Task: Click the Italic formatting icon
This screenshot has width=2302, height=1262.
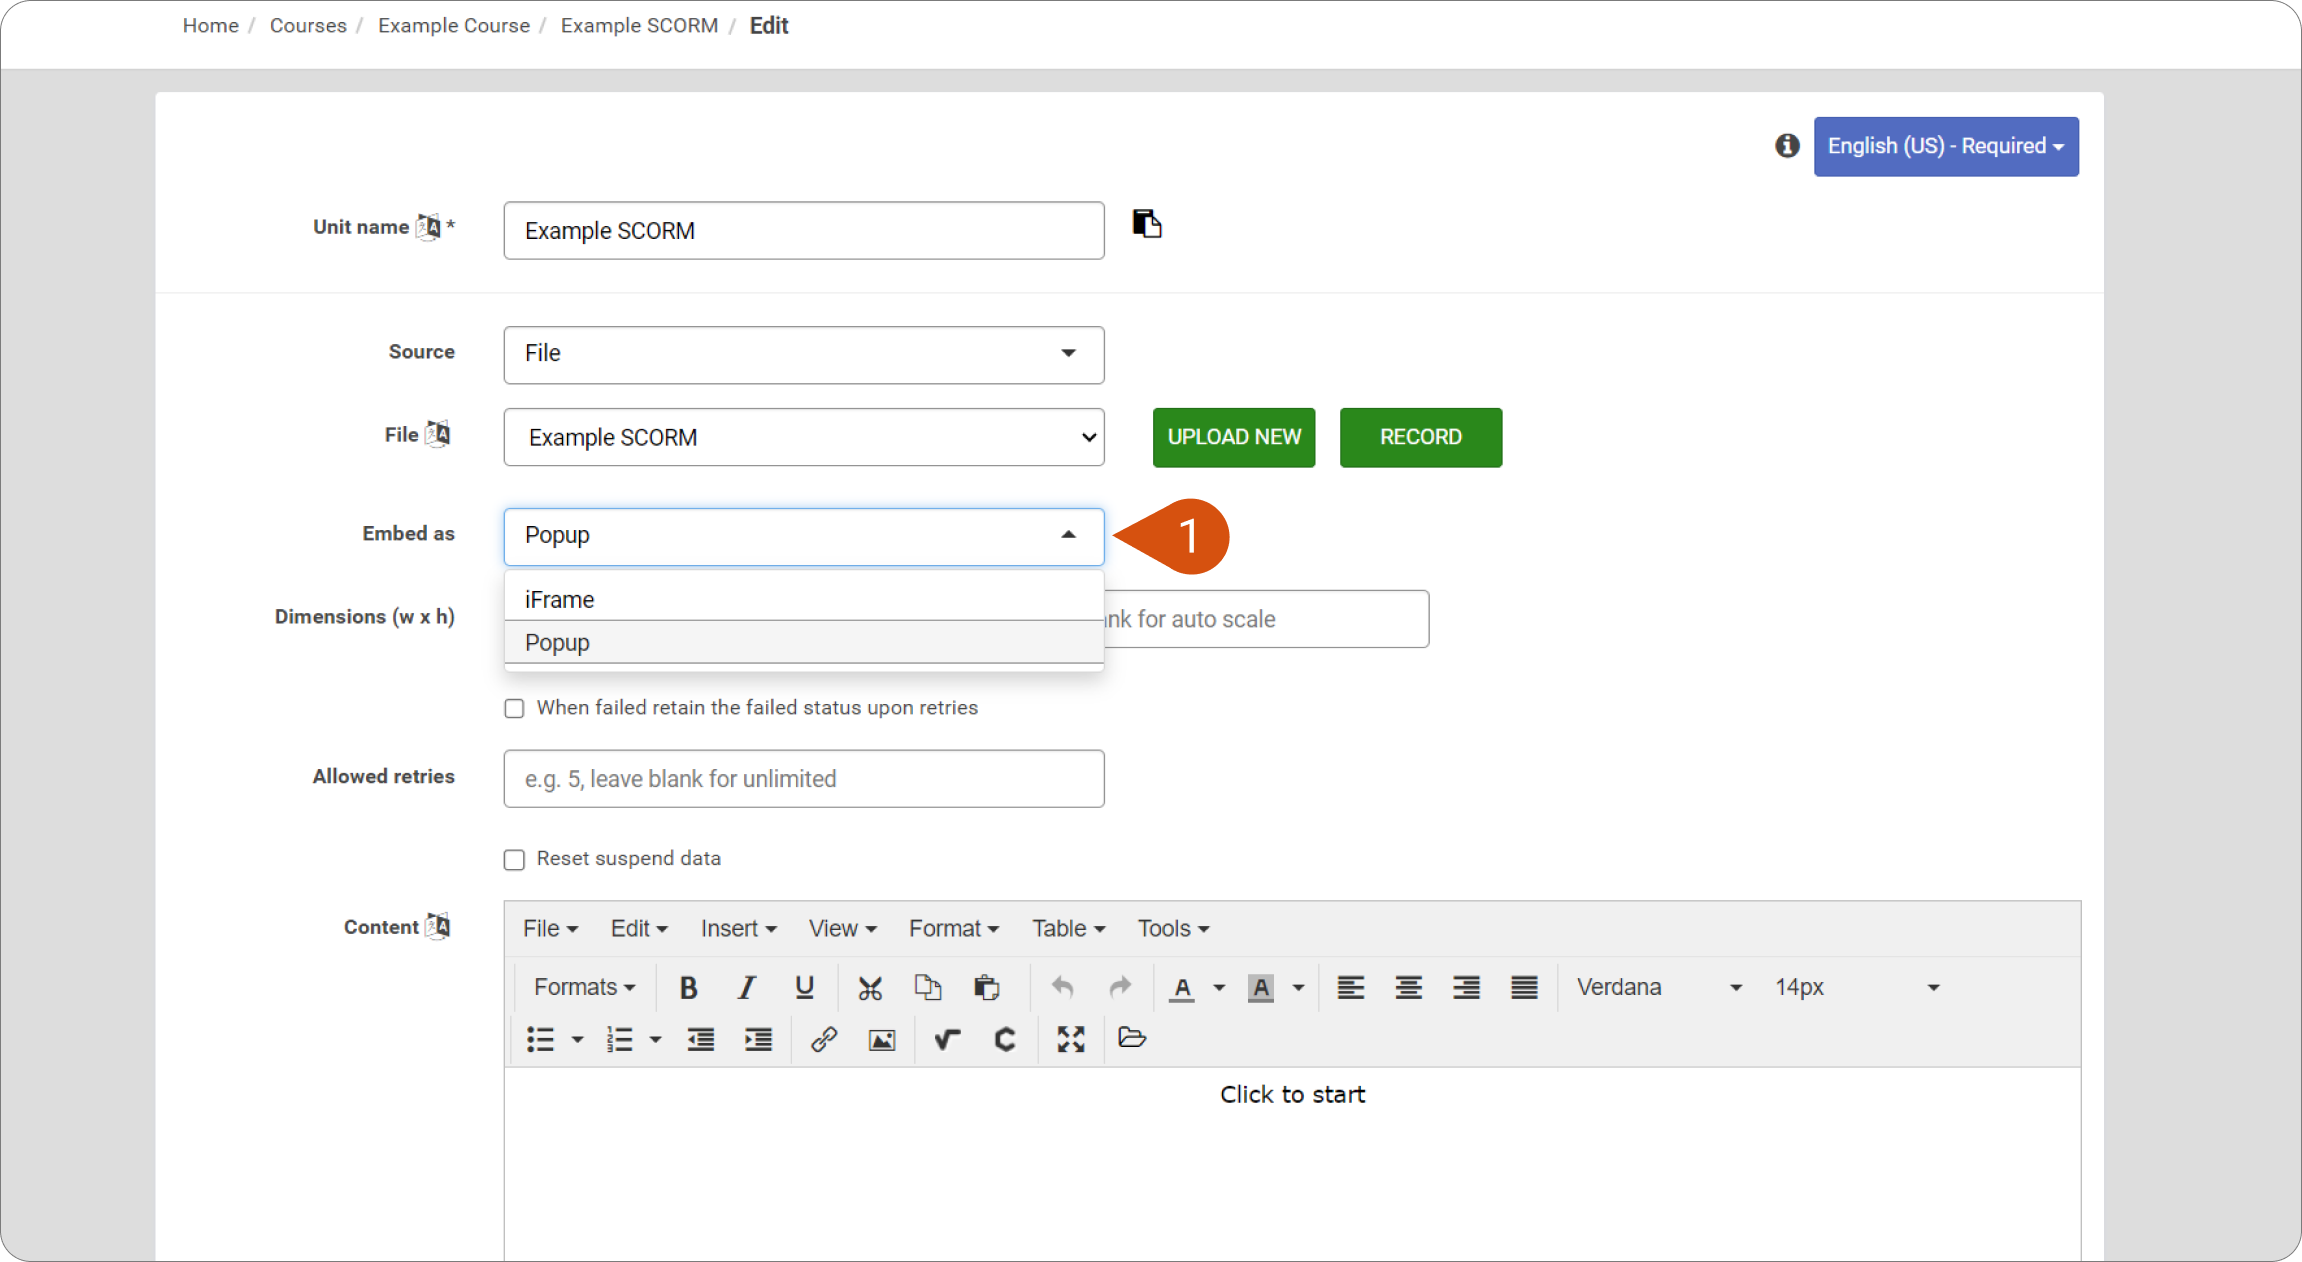Action: [x=746, y=988]
